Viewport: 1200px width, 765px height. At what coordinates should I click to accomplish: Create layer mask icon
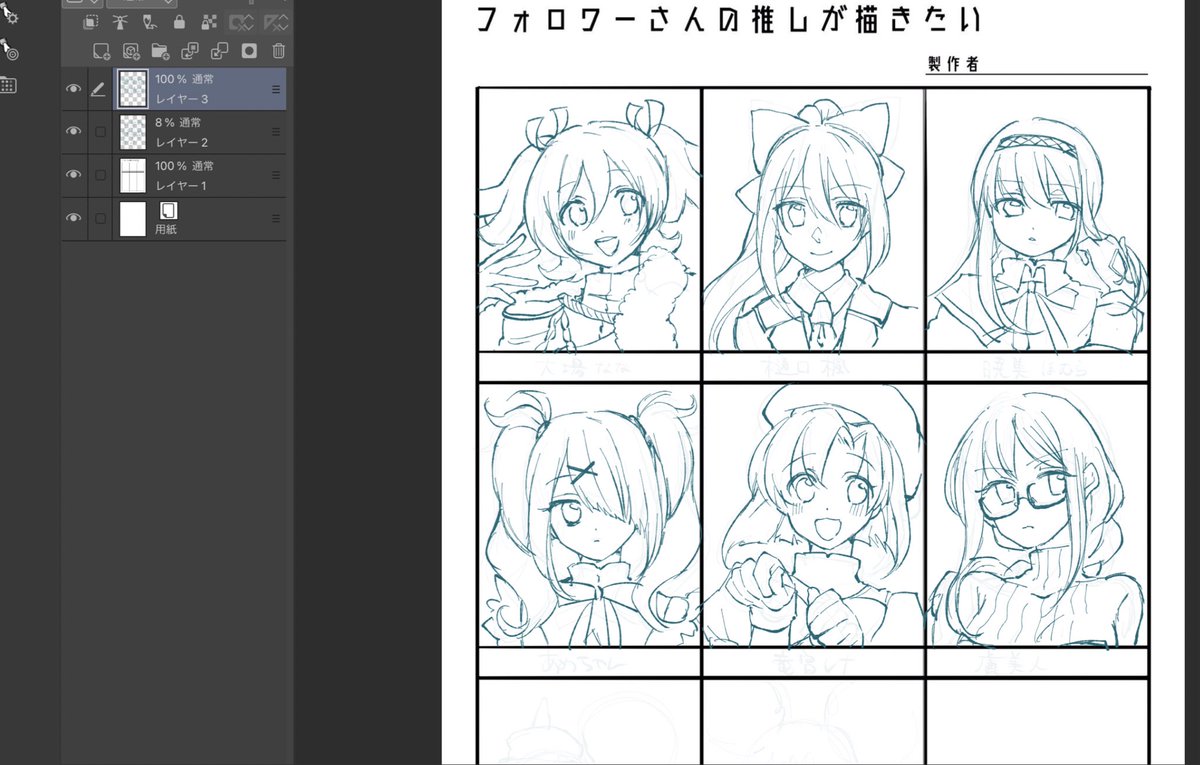[x=249, y=51]
